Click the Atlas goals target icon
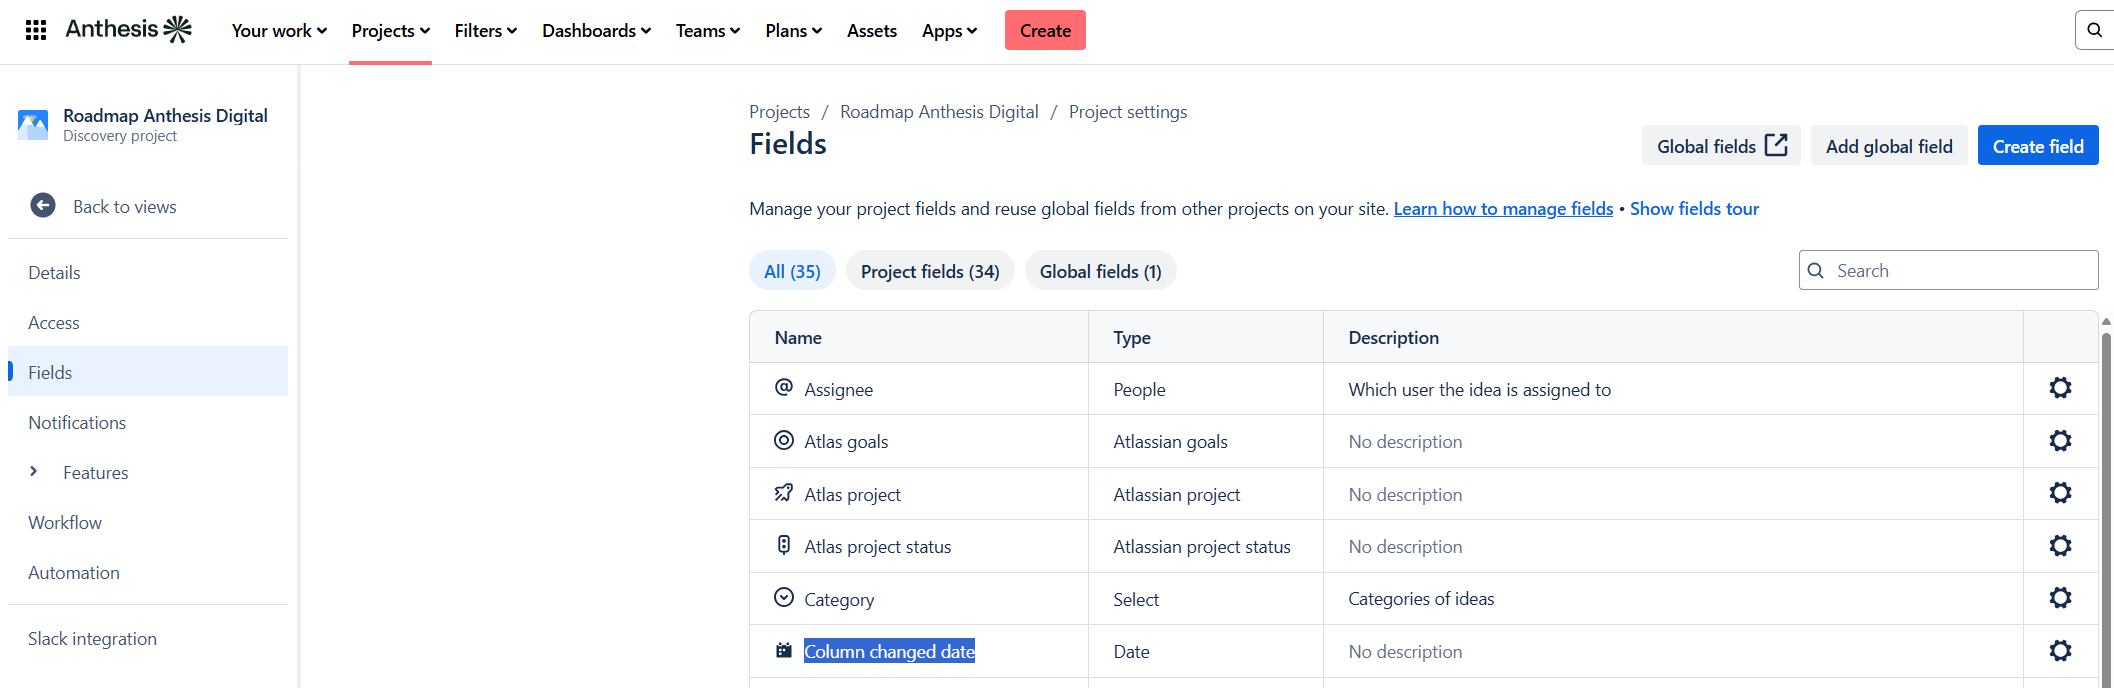 tap(784, 440)
